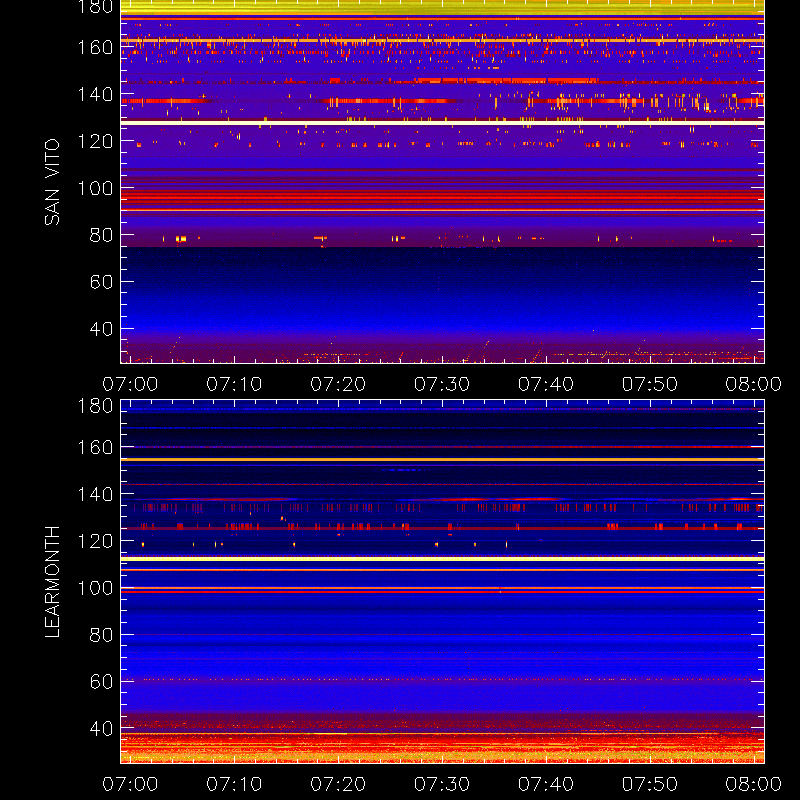The height and width of the screenshot is (800, 800).
Task: Select the 140 frequency label on San Vito axis
Action: pyautogui.click(x=95, y=94)
